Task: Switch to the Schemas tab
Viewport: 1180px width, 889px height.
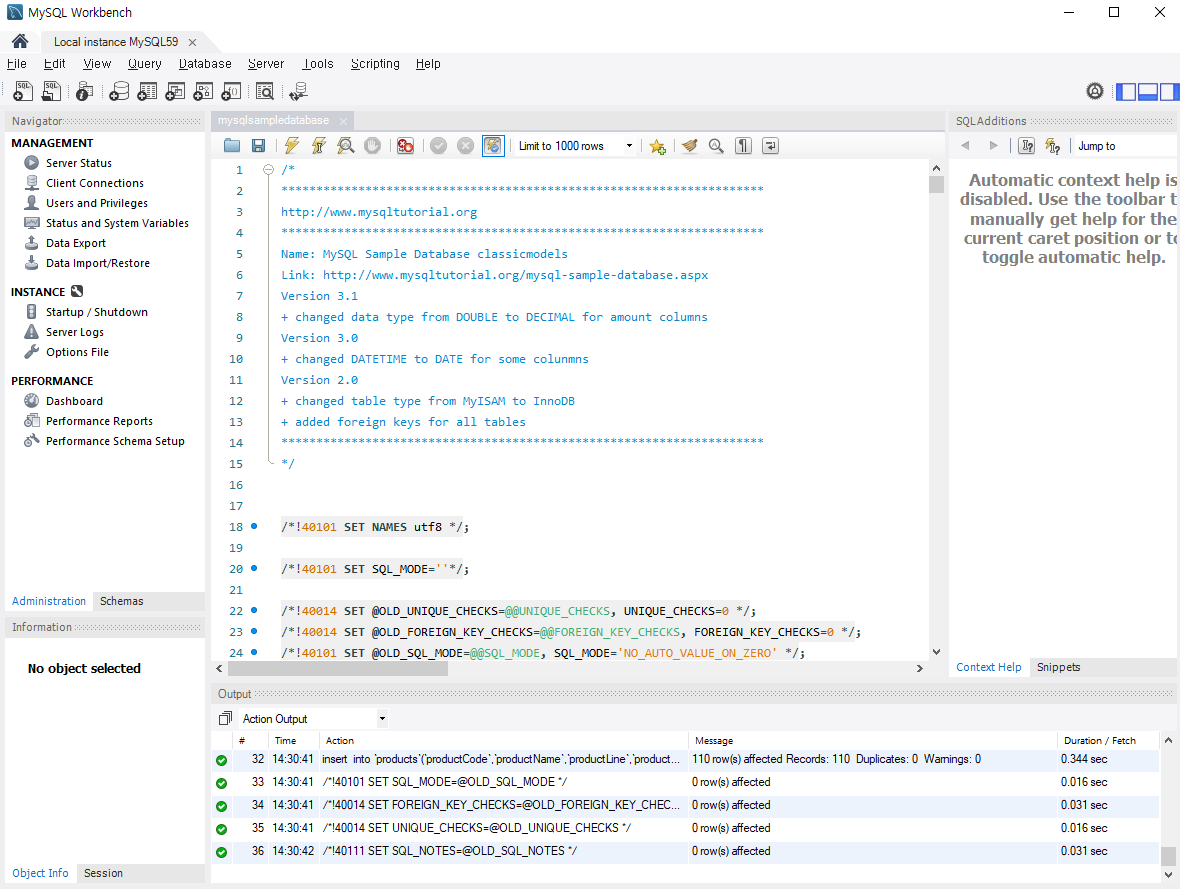Action: 121,601
